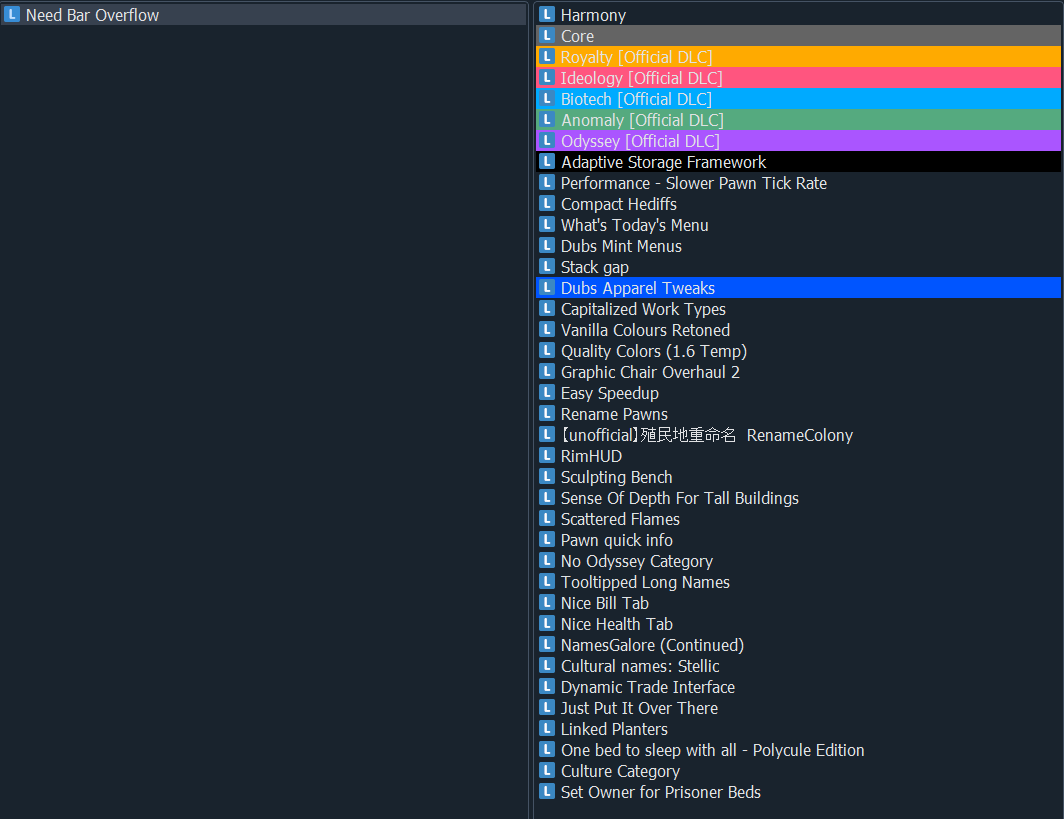The width and height of the screenshot is (1064, 819).
Task: Click L icon beside Nice Bill Tab
Action: pos(547,603)
